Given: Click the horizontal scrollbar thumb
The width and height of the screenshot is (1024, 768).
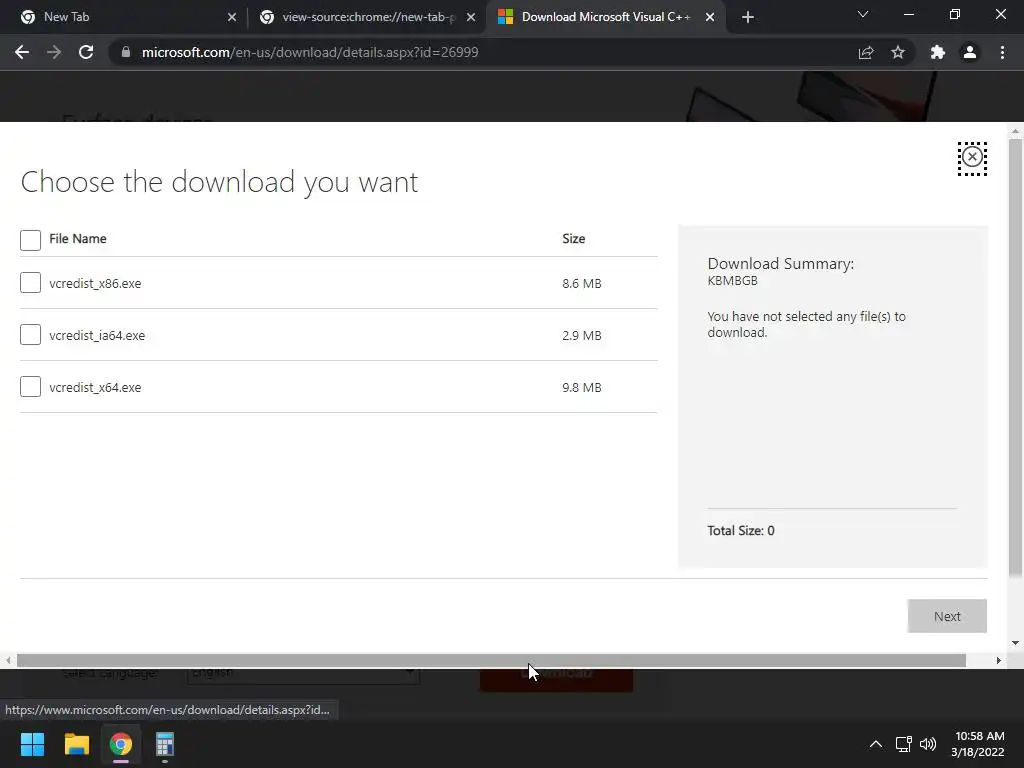Looking at the screenshot, I should [491, 660].
